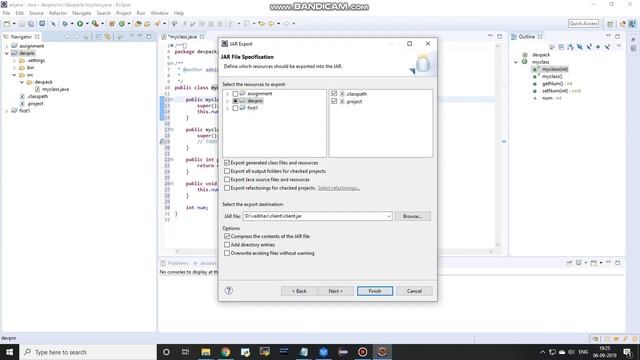This screenshot has height=360, width=640.
Task: Click the Cancel button in JAR Export
Action: click(414, 291)
